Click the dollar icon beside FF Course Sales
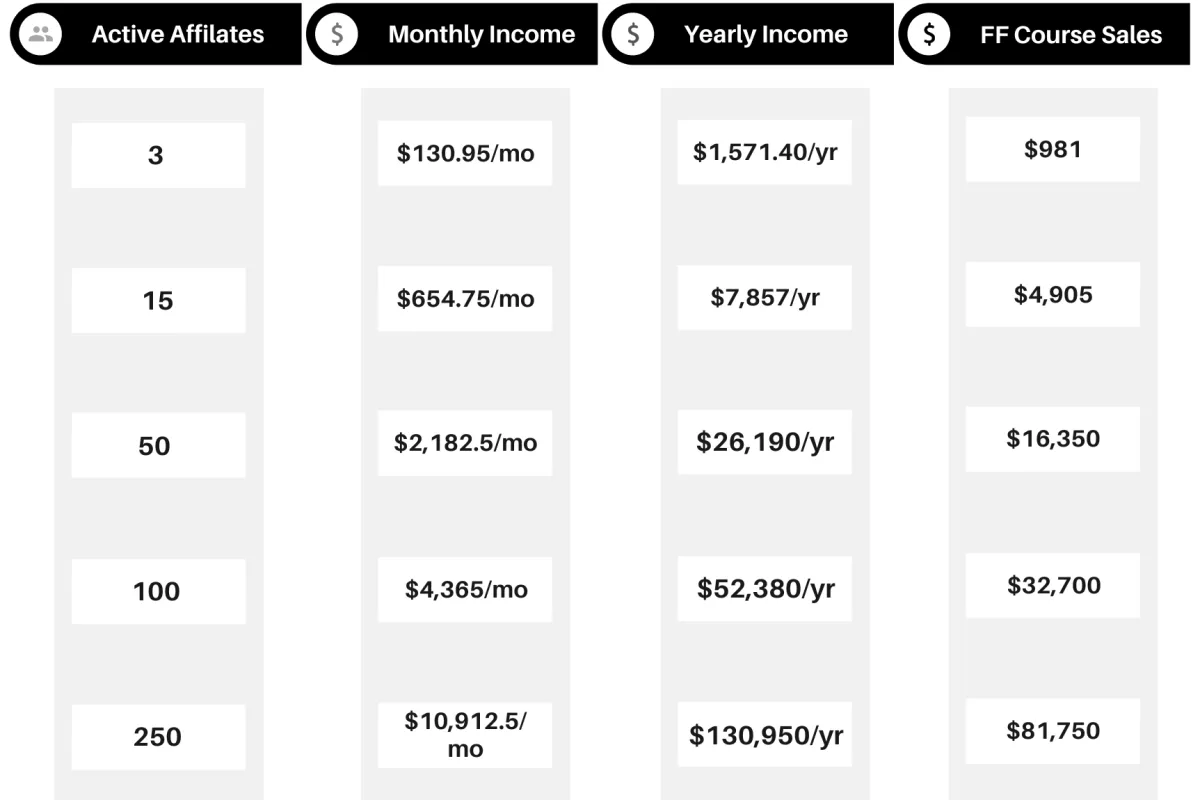This screenshot has height=800, width=1200. (930, 35)
